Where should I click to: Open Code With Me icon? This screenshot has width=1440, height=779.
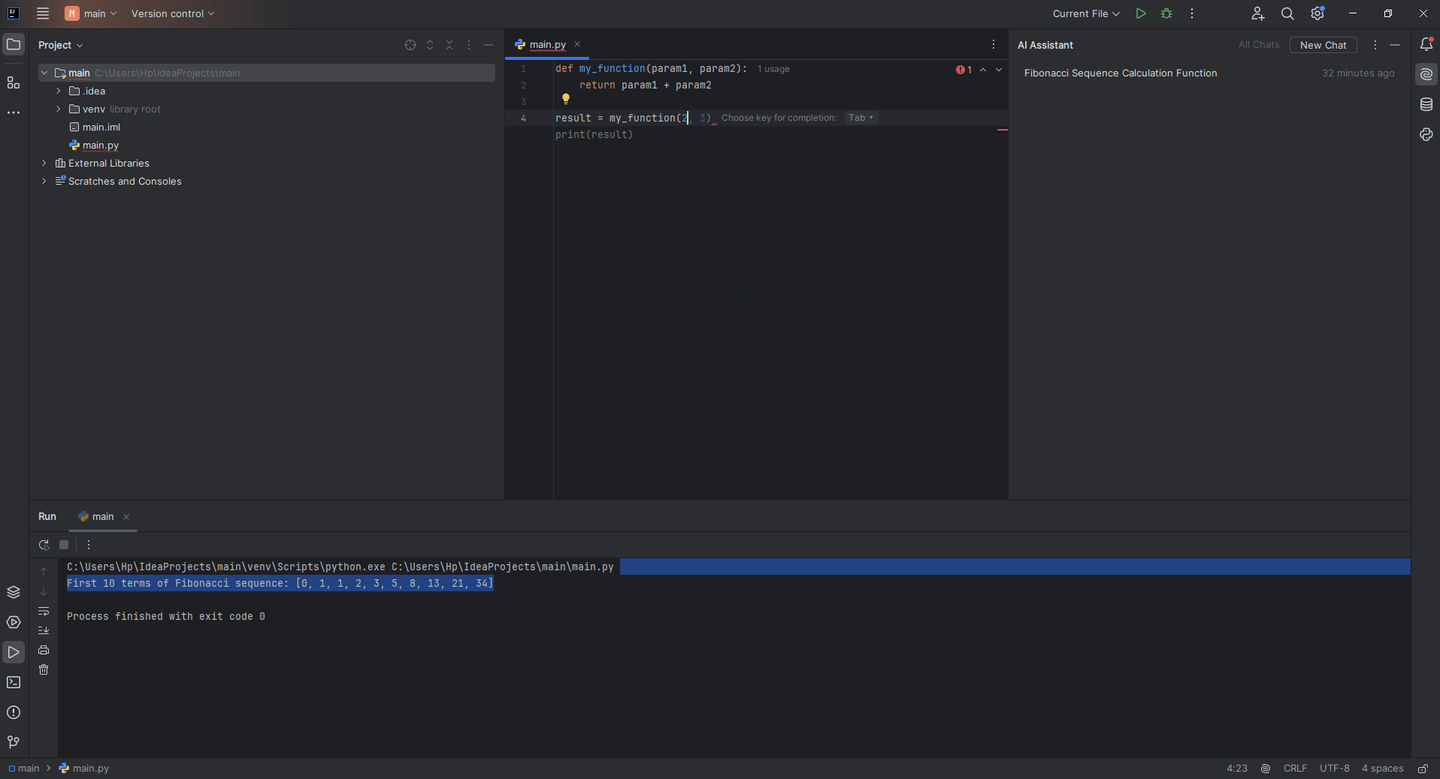[x=1257, y=14]
